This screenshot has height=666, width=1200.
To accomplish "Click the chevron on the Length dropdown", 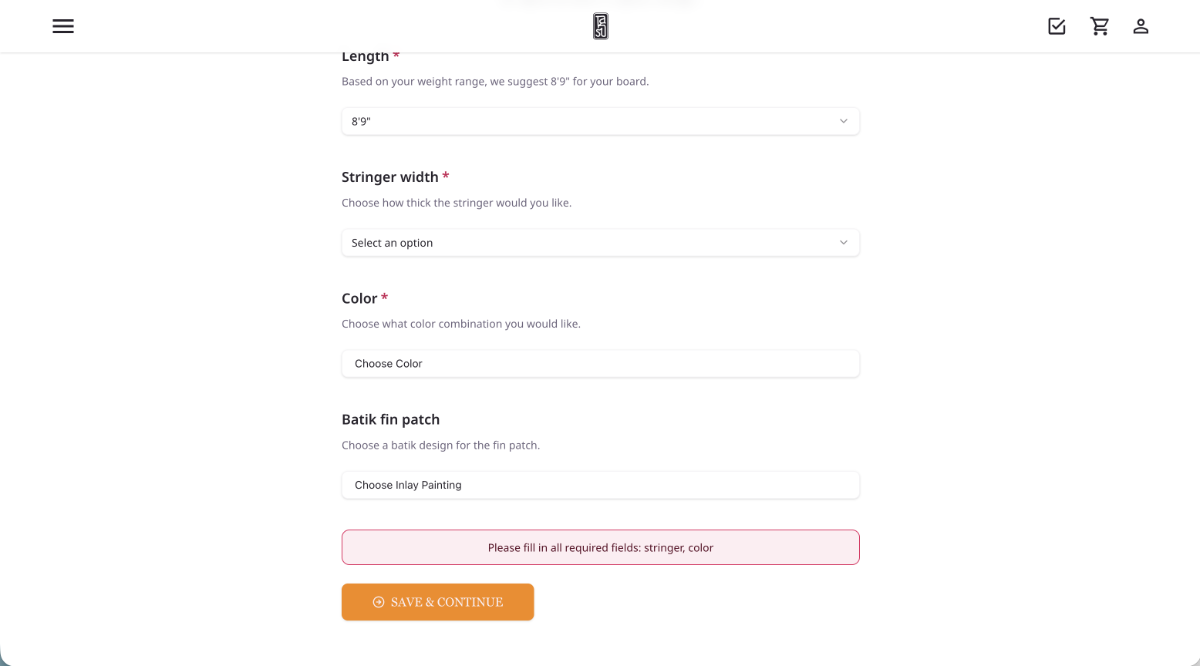I will coord(843,121).
